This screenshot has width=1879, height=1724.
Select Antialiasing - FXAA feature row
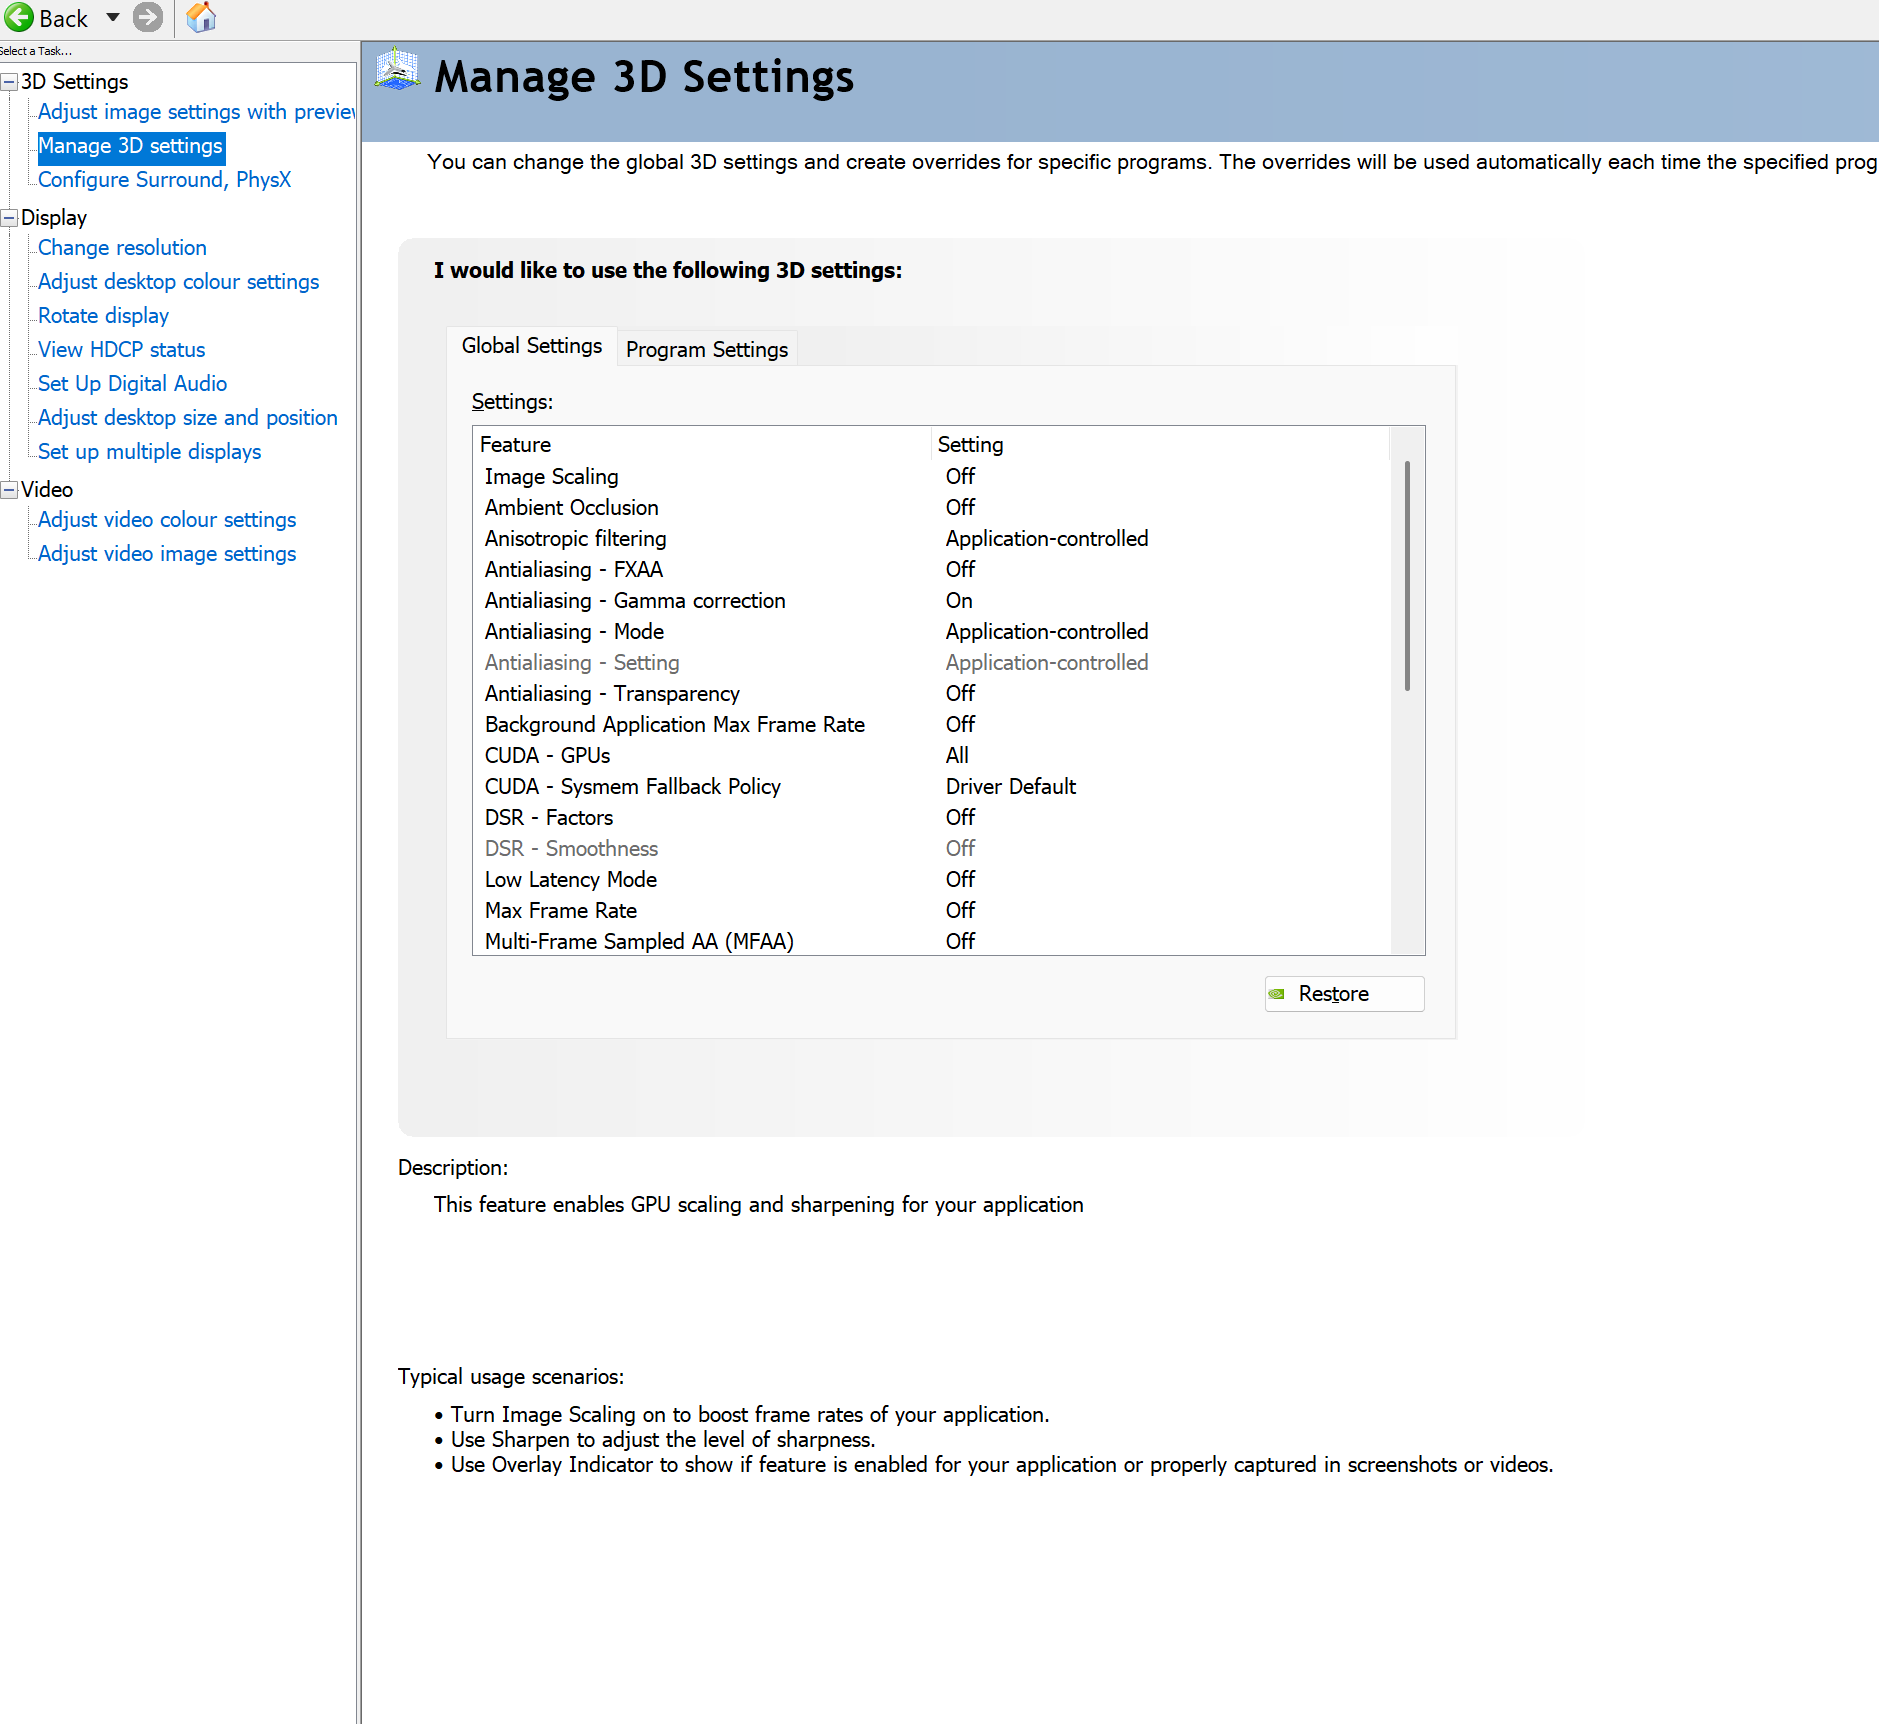[x=573, y=570]
